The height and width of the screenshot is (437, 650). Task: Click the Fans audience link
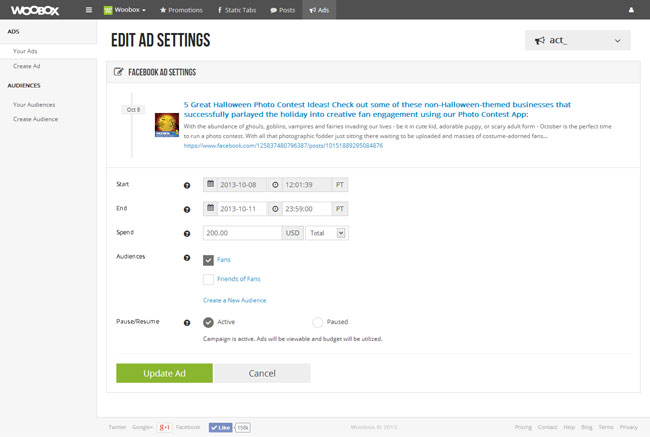pos(223,260)
